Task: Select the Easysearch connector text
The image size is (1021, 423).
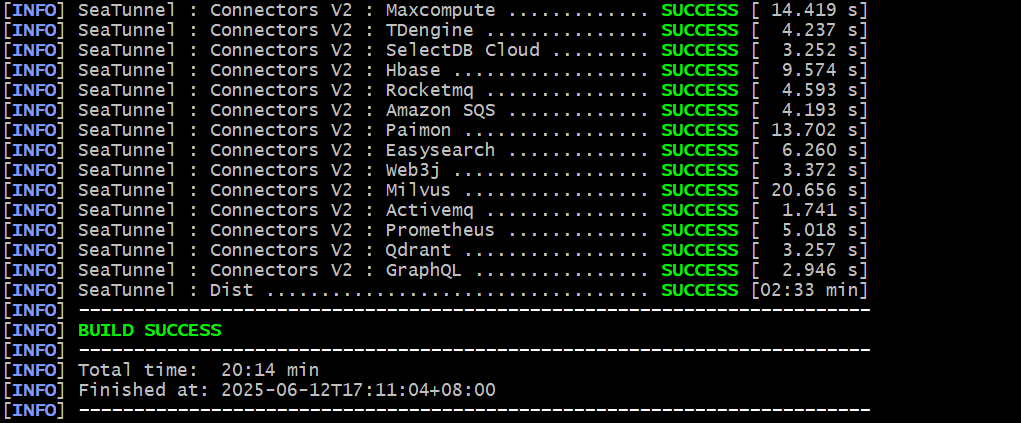Action: point(440,150)
